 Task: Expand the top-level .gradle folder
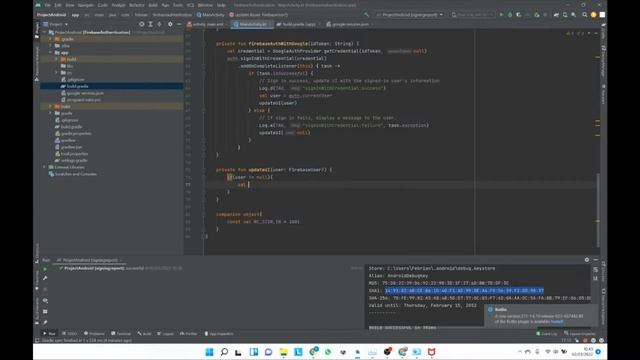click(x=50, y=39)
